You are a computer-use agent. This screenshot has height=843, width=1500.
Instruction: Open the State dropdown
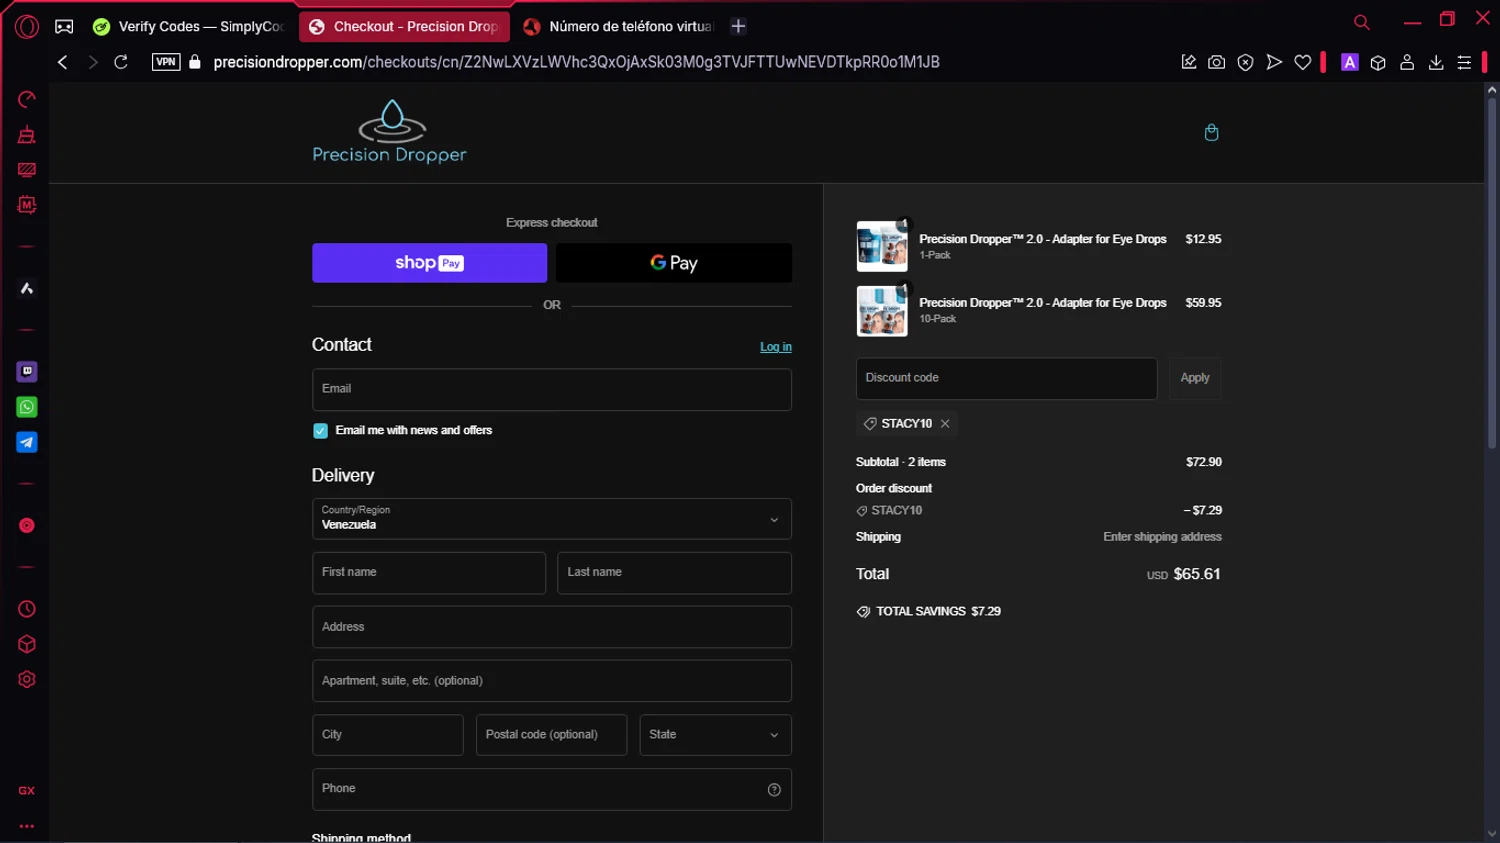point(715,735)
